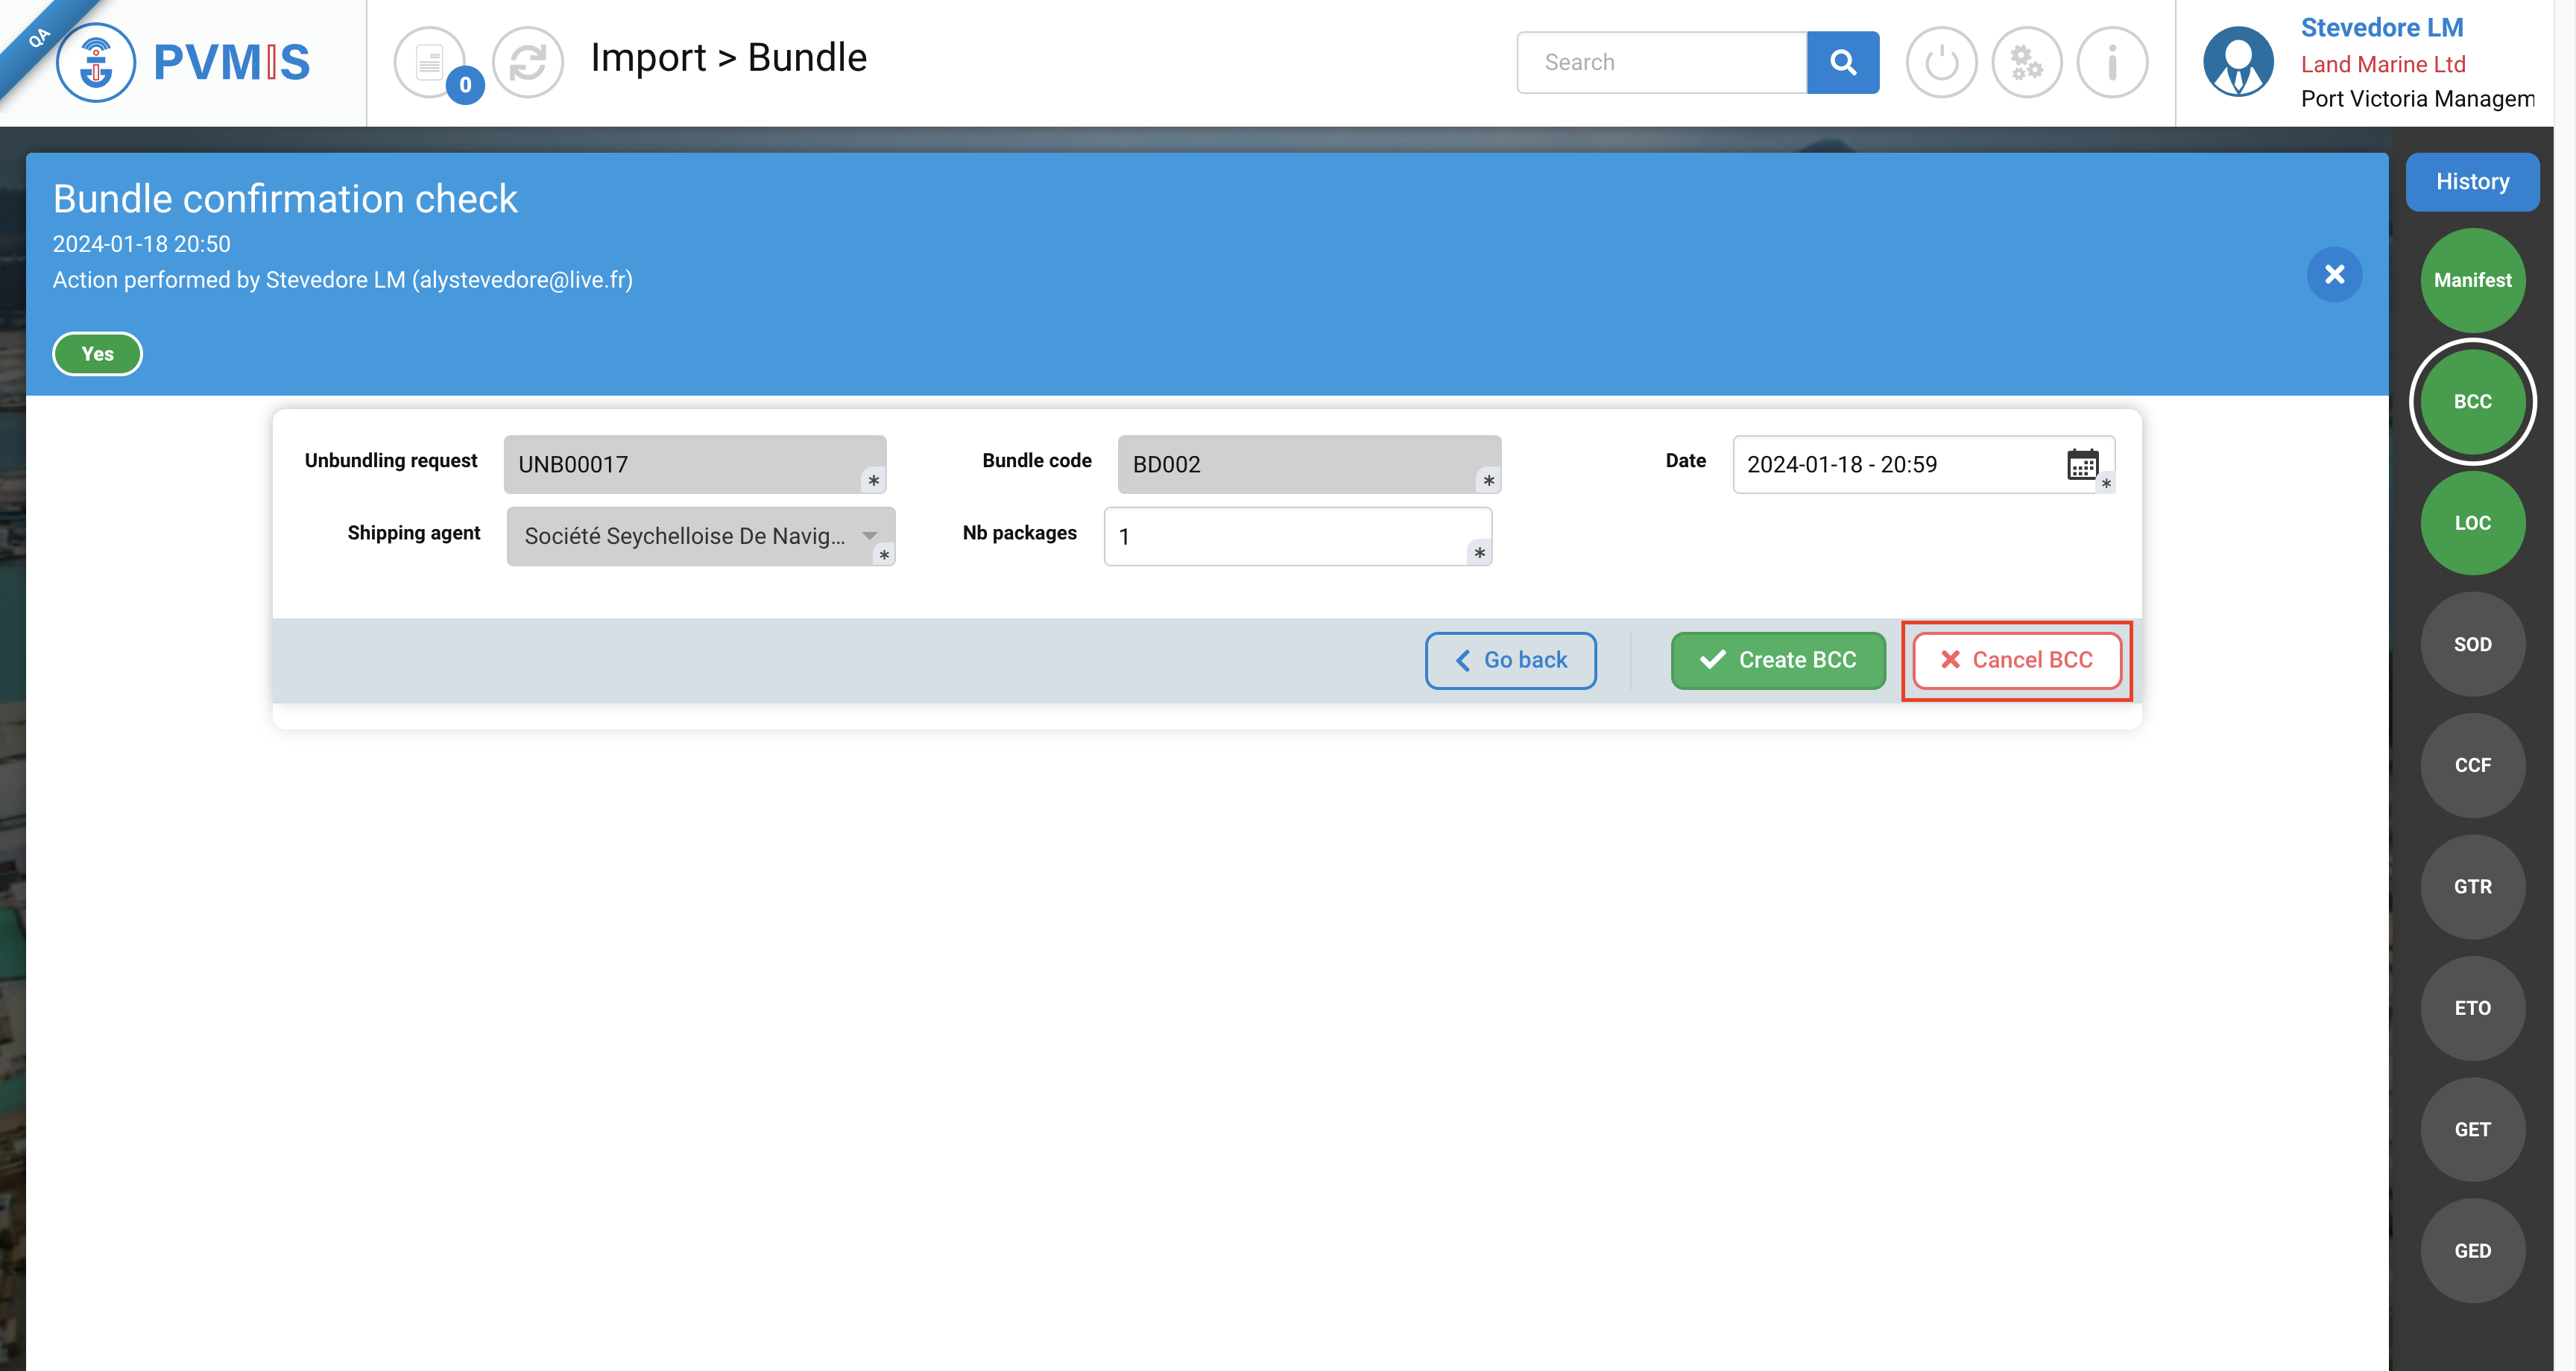2576x1371 pixels.
Task: Click the refresh arrows icon
Action: click(528, 62)
